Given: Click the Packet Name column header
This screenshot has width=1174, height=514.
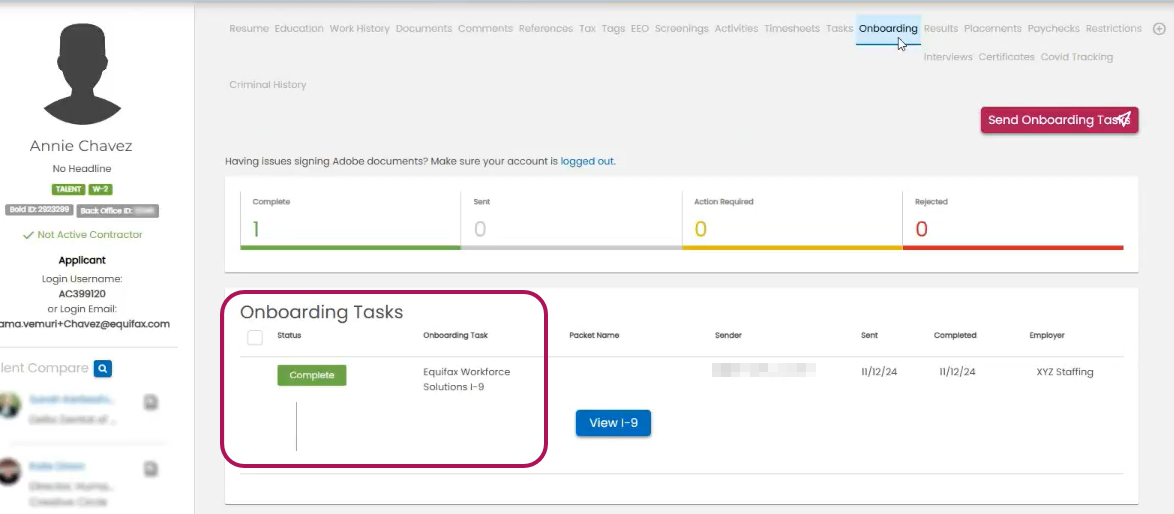Looking at the screenshot, I should pos(594,335).
